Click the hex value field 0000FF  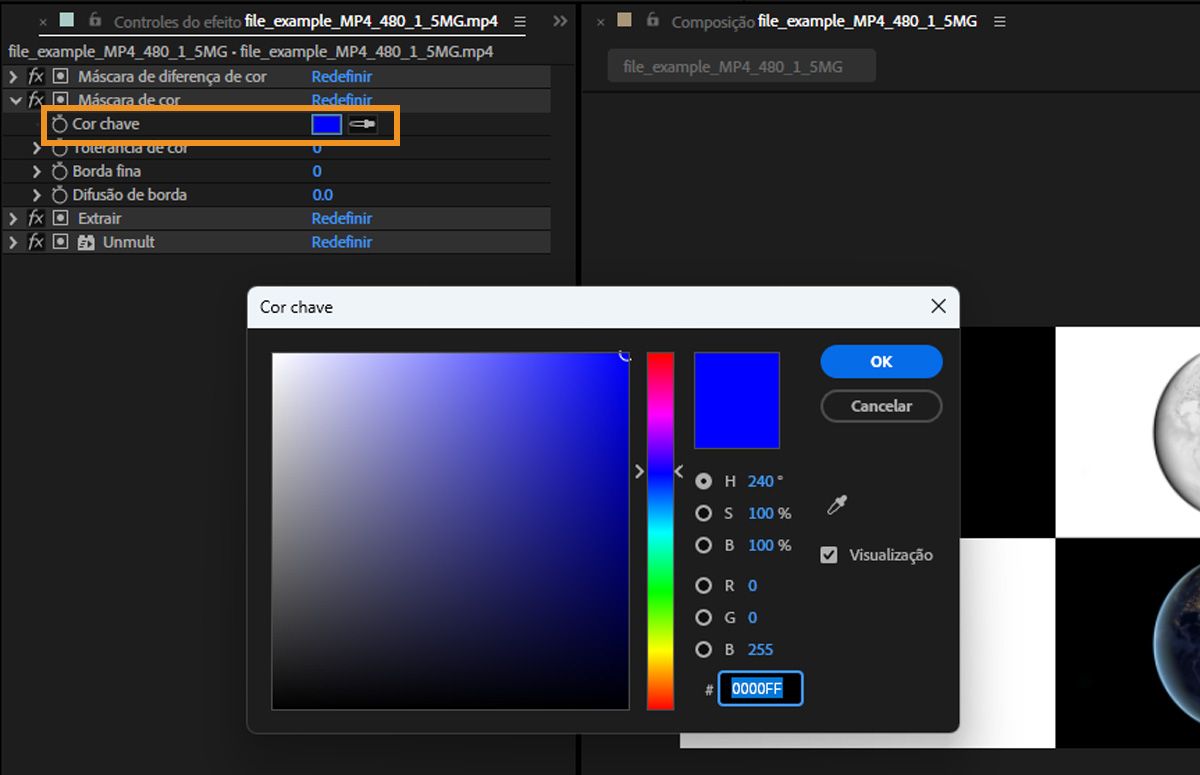760,689
